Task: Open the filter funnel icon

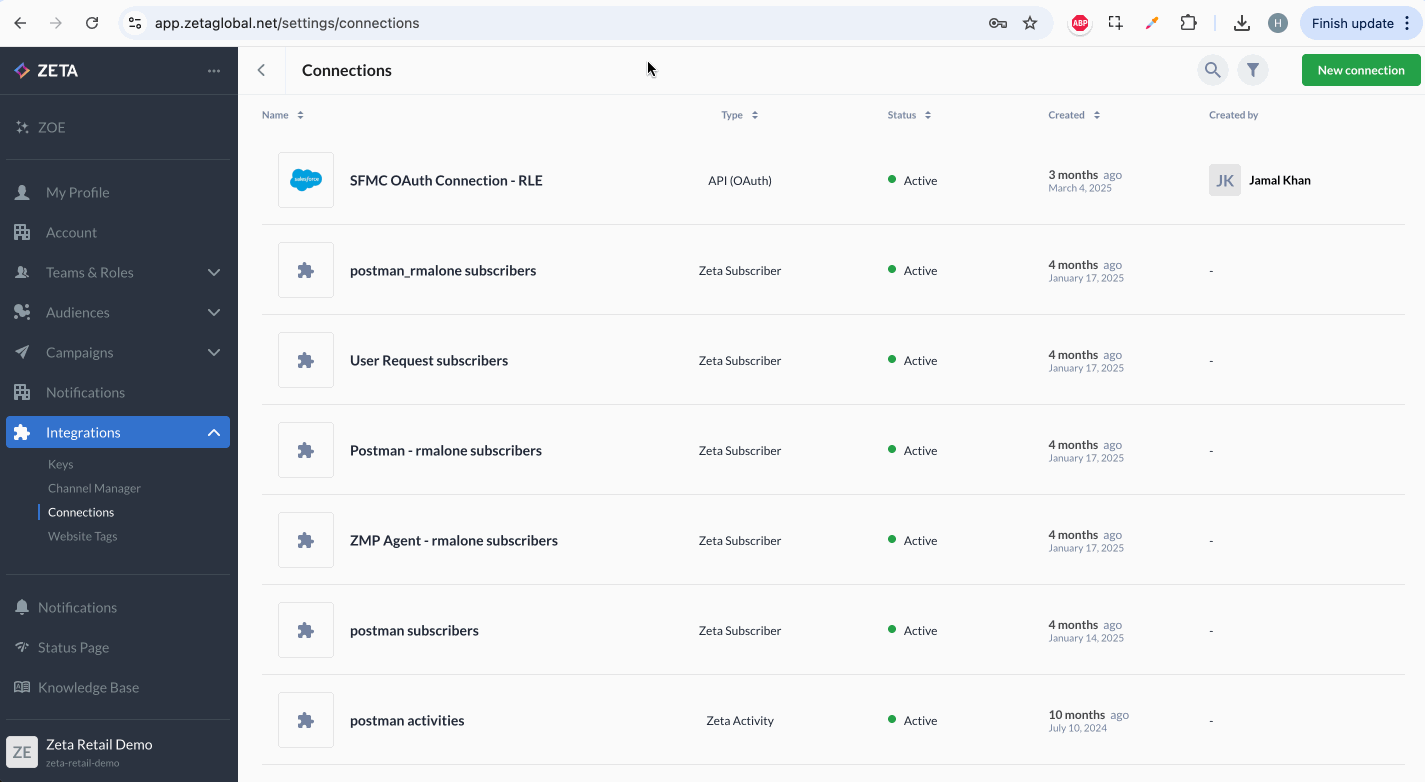Action: point(1252,70)
